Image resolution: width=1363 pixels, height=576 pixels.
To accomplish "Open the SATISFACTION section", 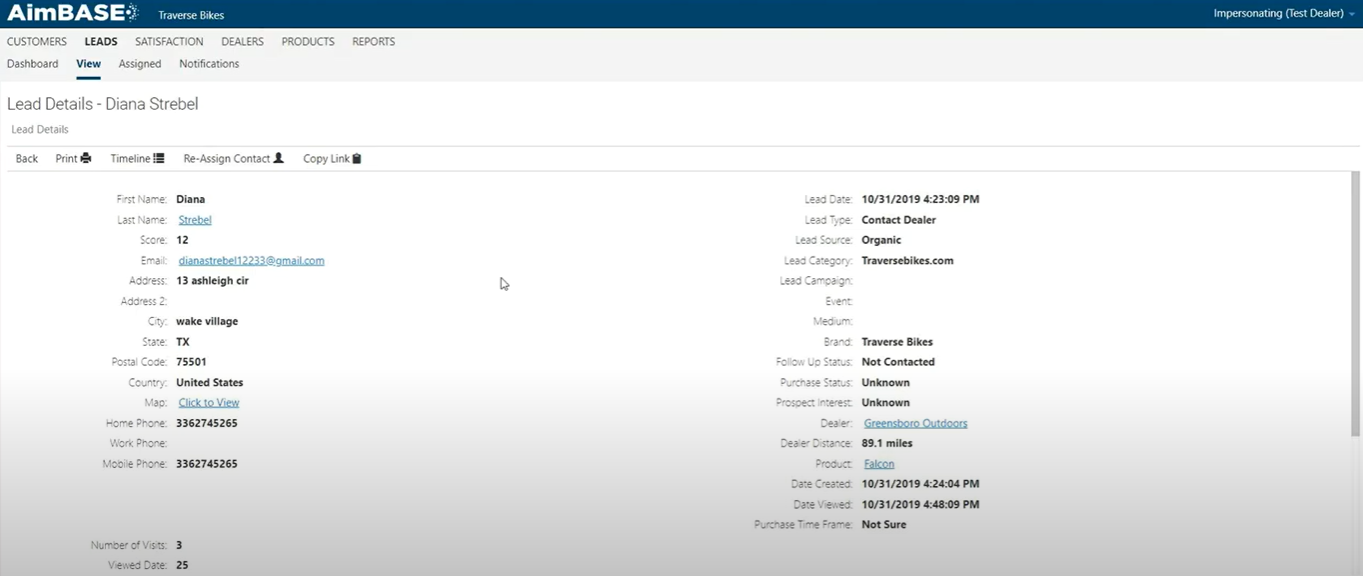I will coord(169,41).
